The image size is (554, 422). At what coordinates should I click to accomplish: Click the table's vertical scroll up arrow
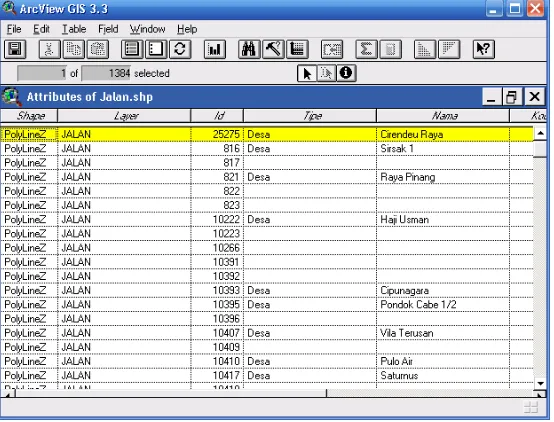(x=540, y=133)
